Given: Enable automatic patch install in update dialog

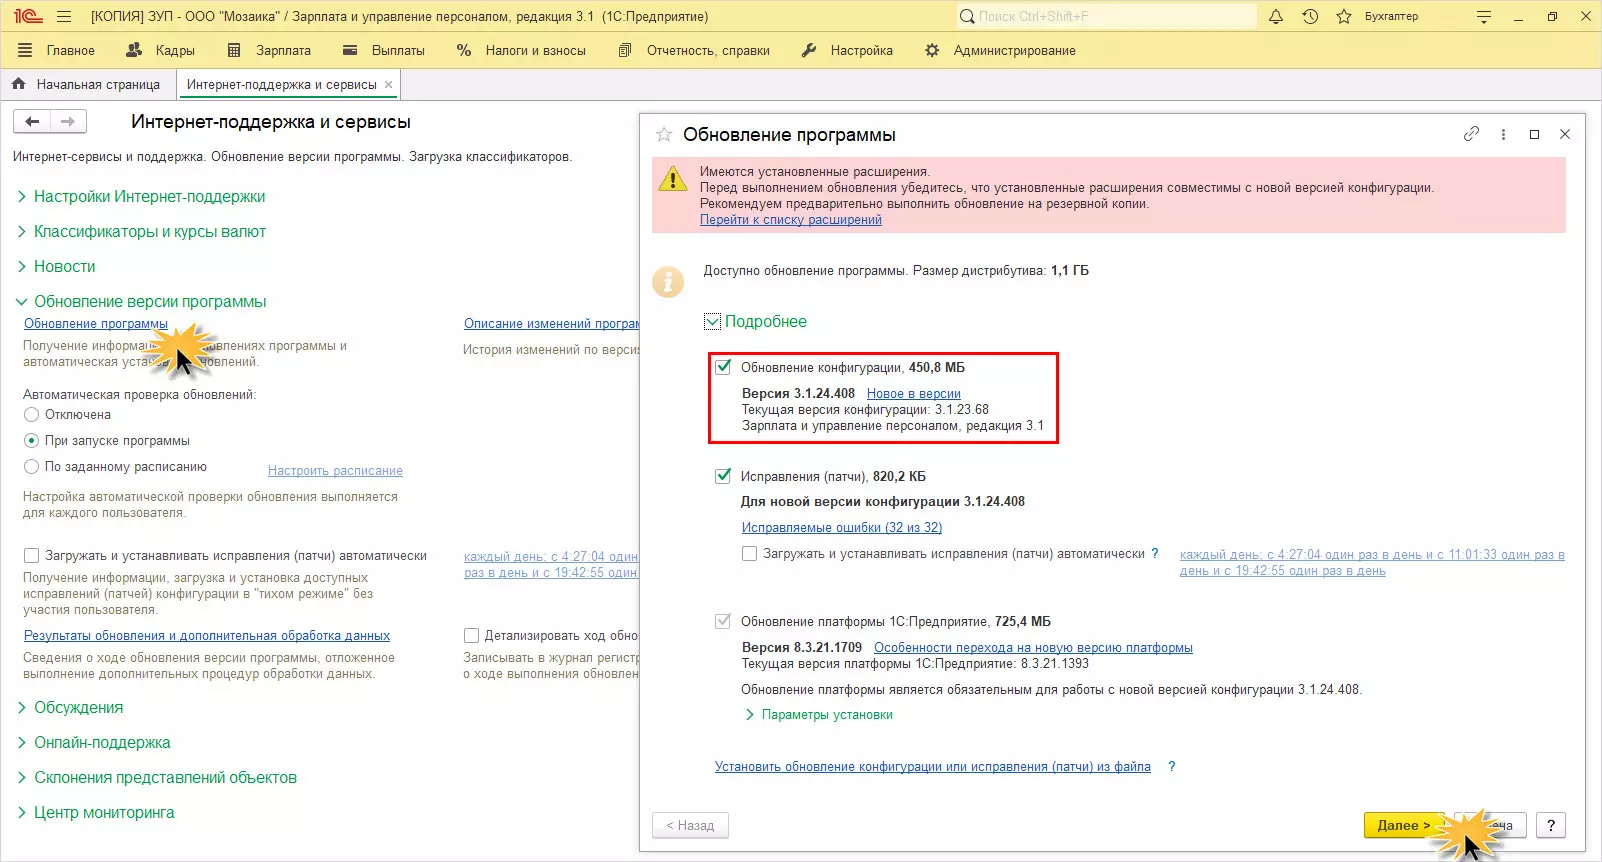Looking at the screenshot, I should (x=749, y=554).
